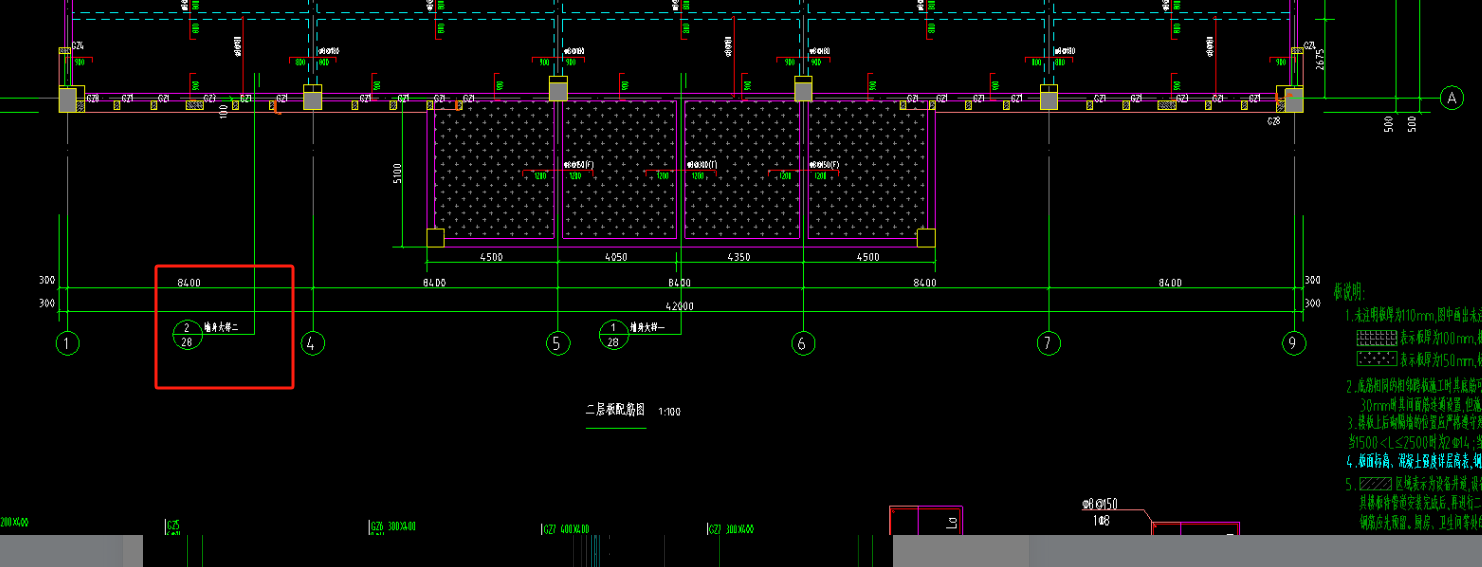Image resolution: width=1482 pixels, height=567 pixels.
Task: Select axis bubble number 7
Action: coord(1048,344)
